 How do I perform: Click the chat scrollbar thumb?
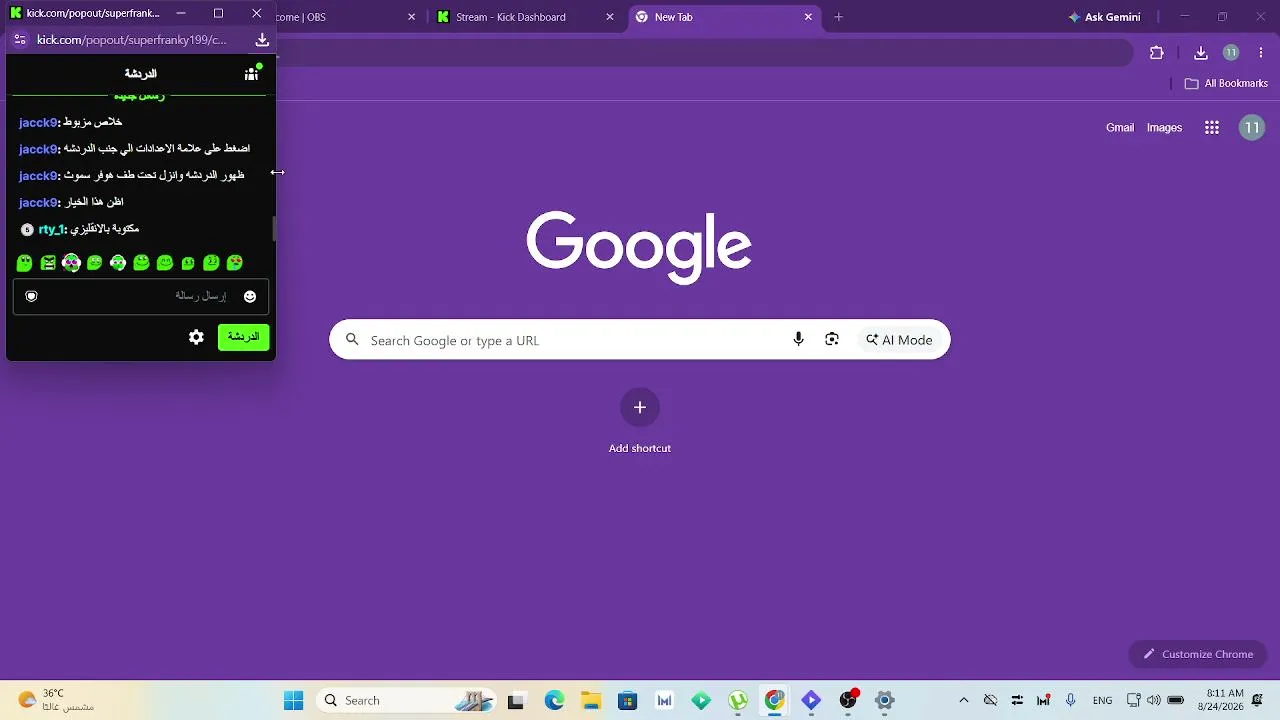click(274, 228)
